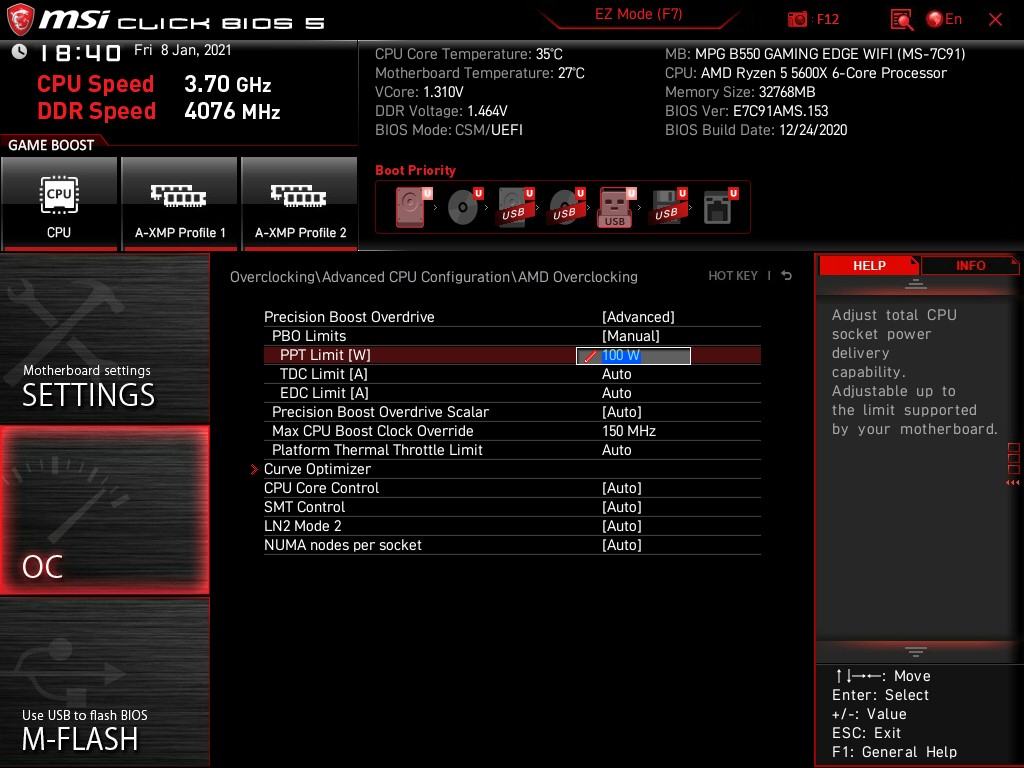1024x768 pixels.
Task: Click the Boot Priority heading
Action: [415, 170]
